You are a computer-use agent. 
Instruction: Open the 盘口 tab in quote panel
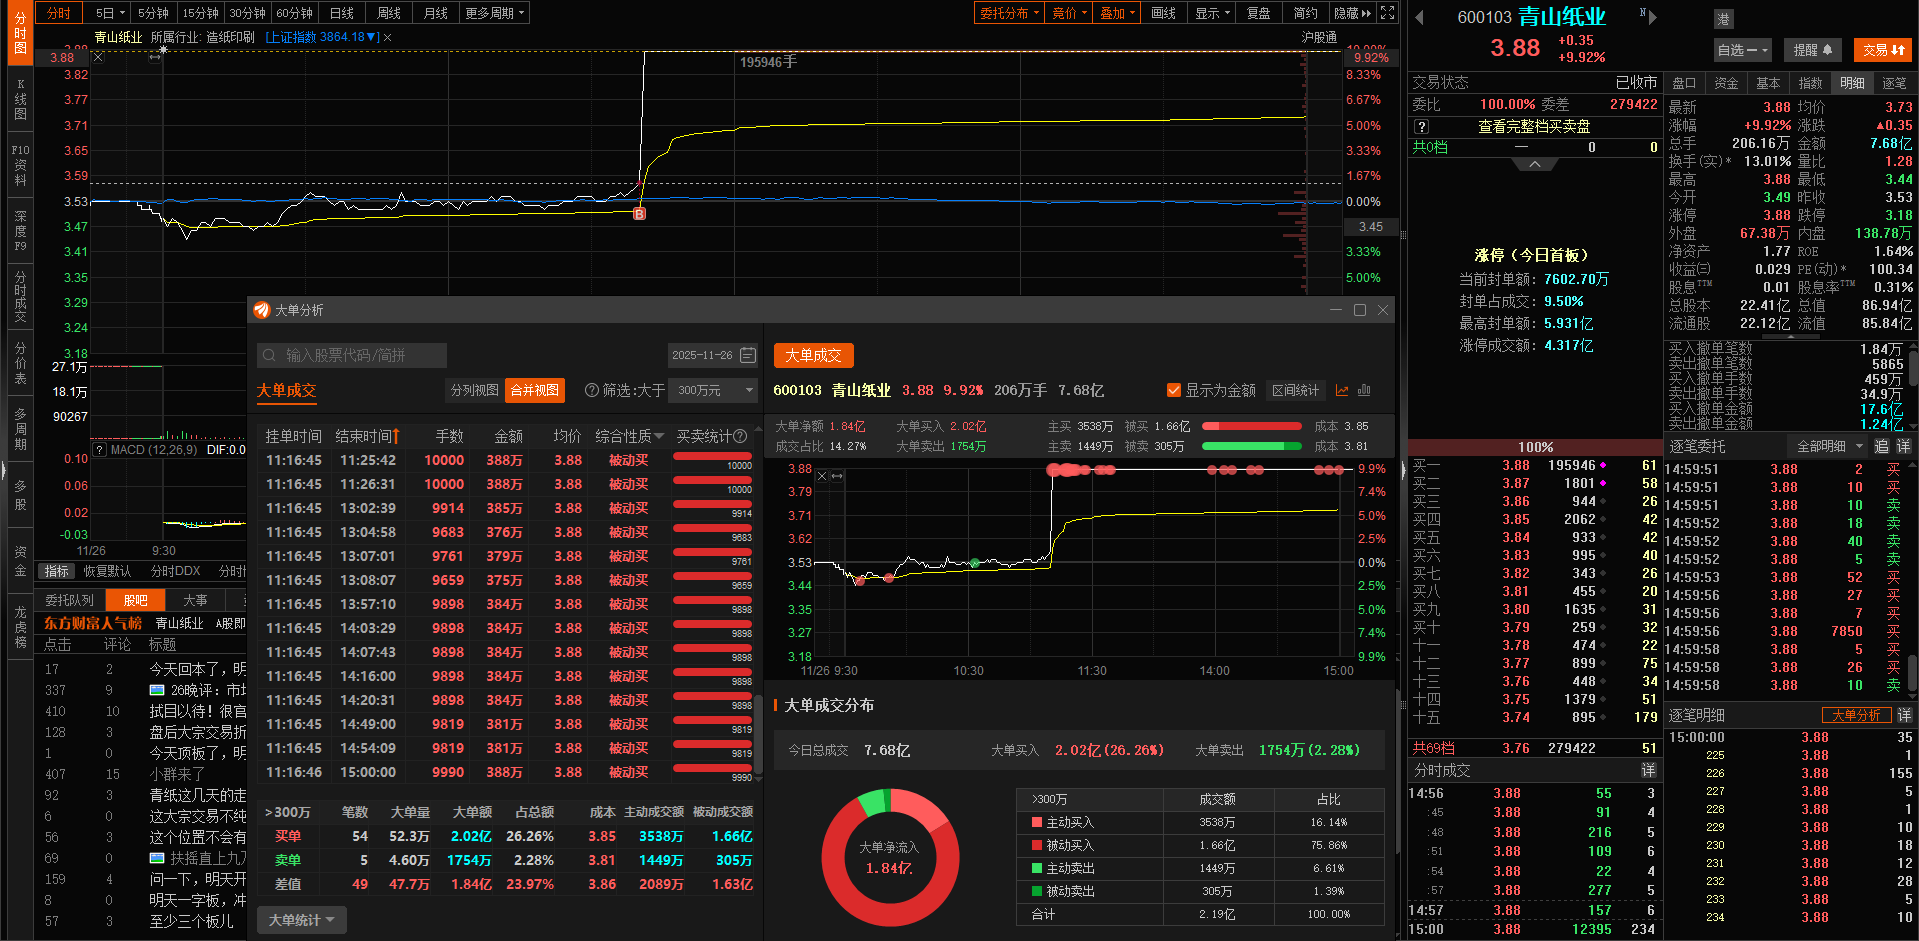1684,83
